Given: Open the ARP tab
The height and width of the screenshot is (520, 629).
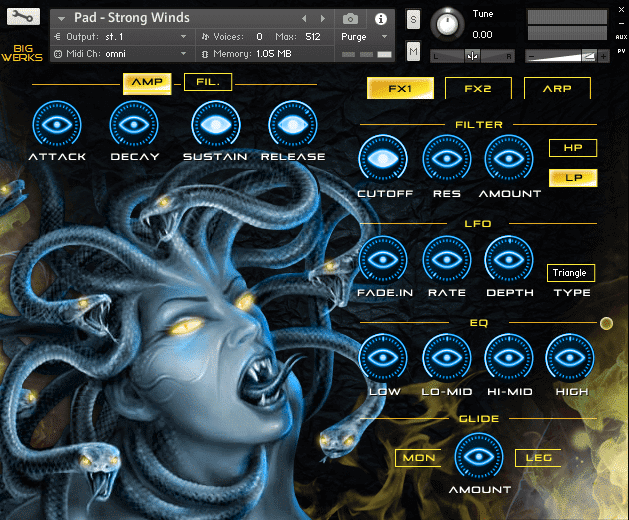Looking at the screenshot, I should tap(557, 88).
